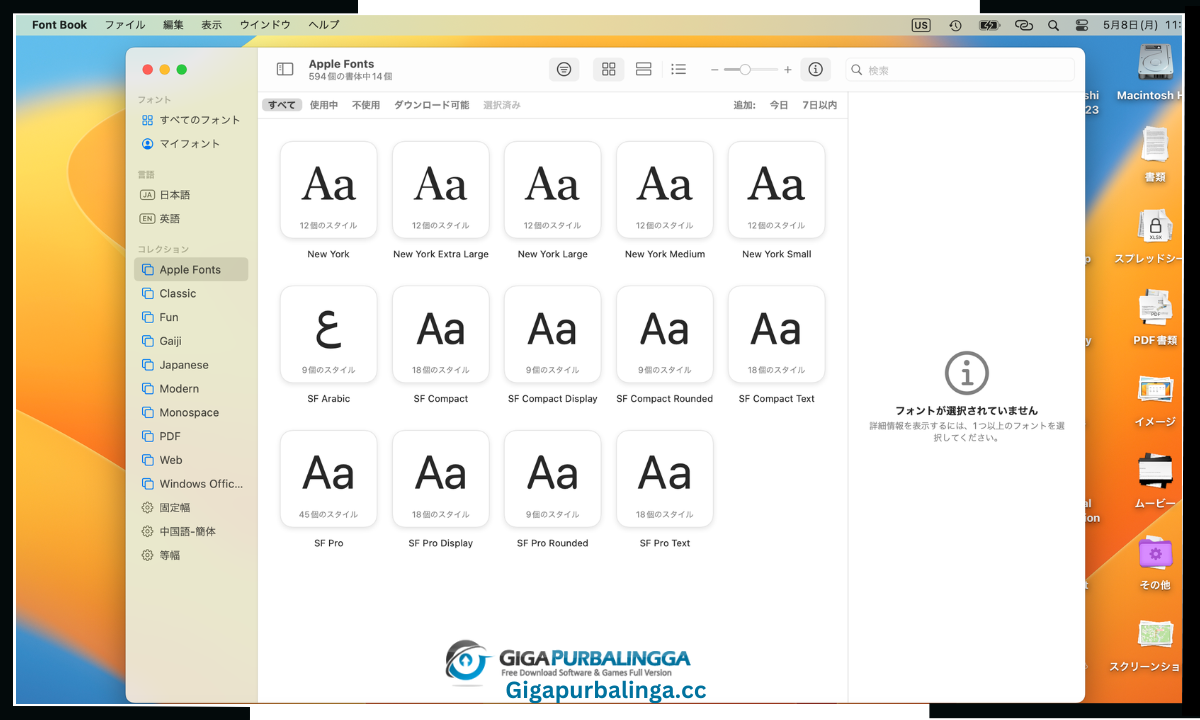Screen dimensions: 1200x720
Task: Open Spotlight search in menu bar
Action: tap(1053, 25)
